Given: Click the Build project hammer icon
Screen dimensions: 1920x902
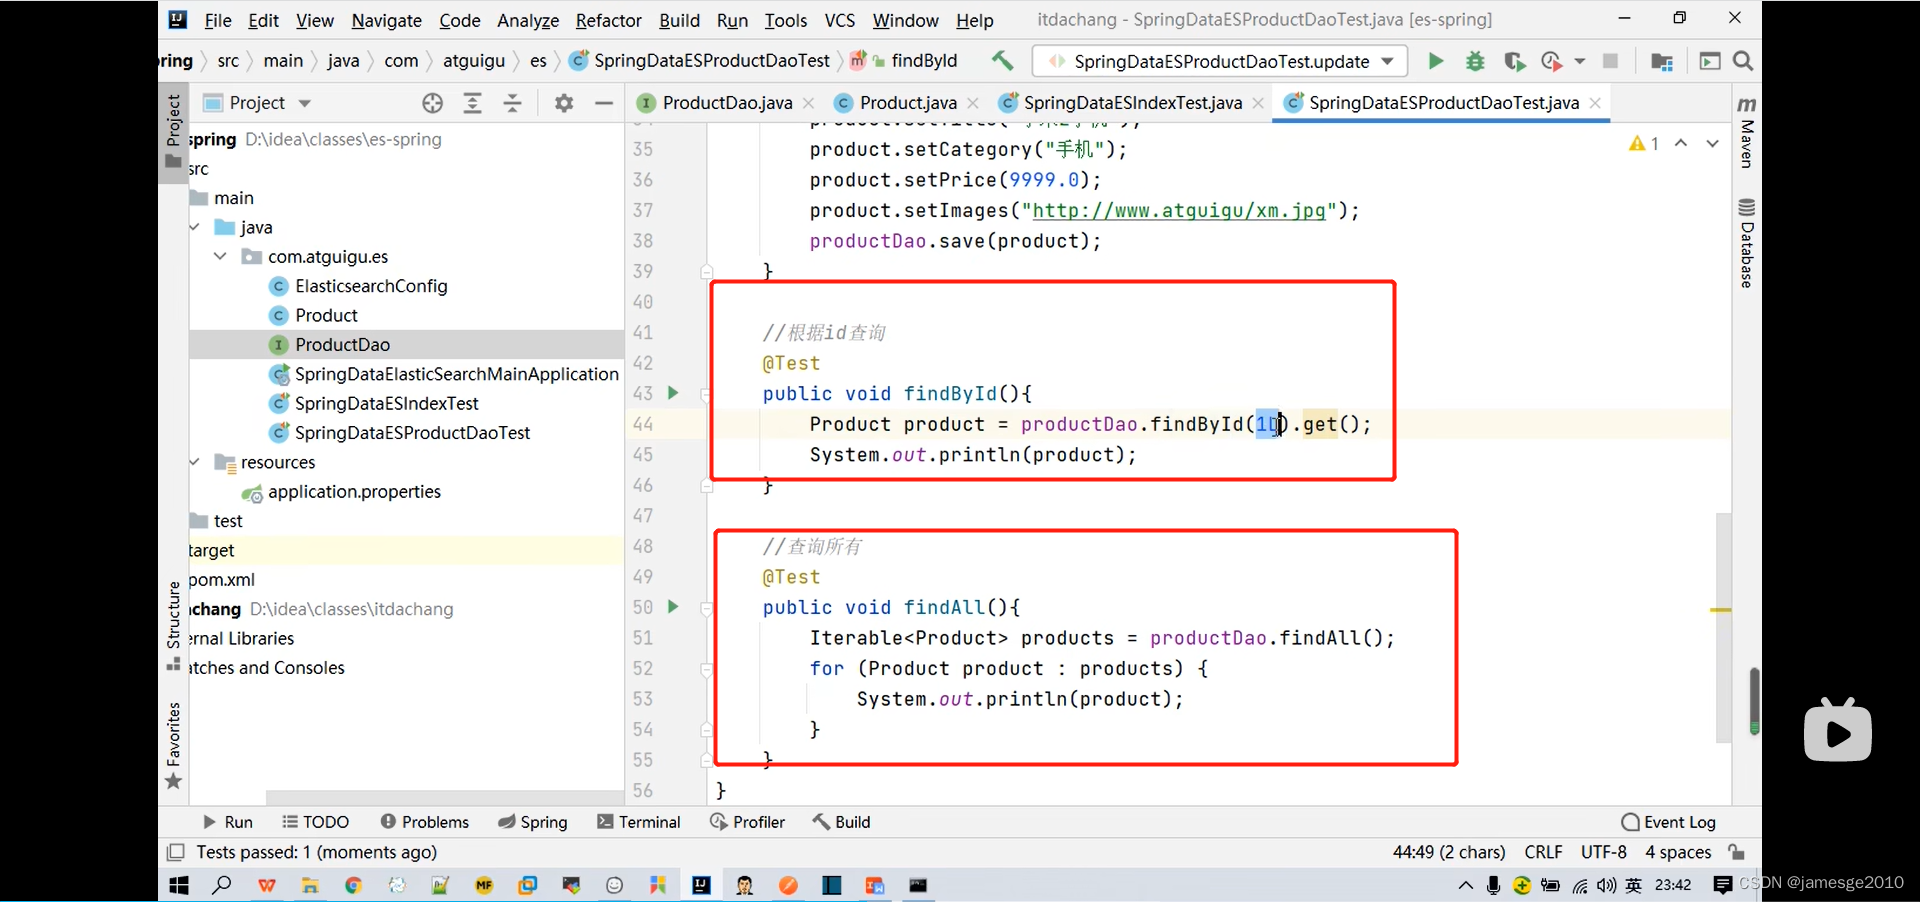Looking at the screenshot, I should (1002, 61).
